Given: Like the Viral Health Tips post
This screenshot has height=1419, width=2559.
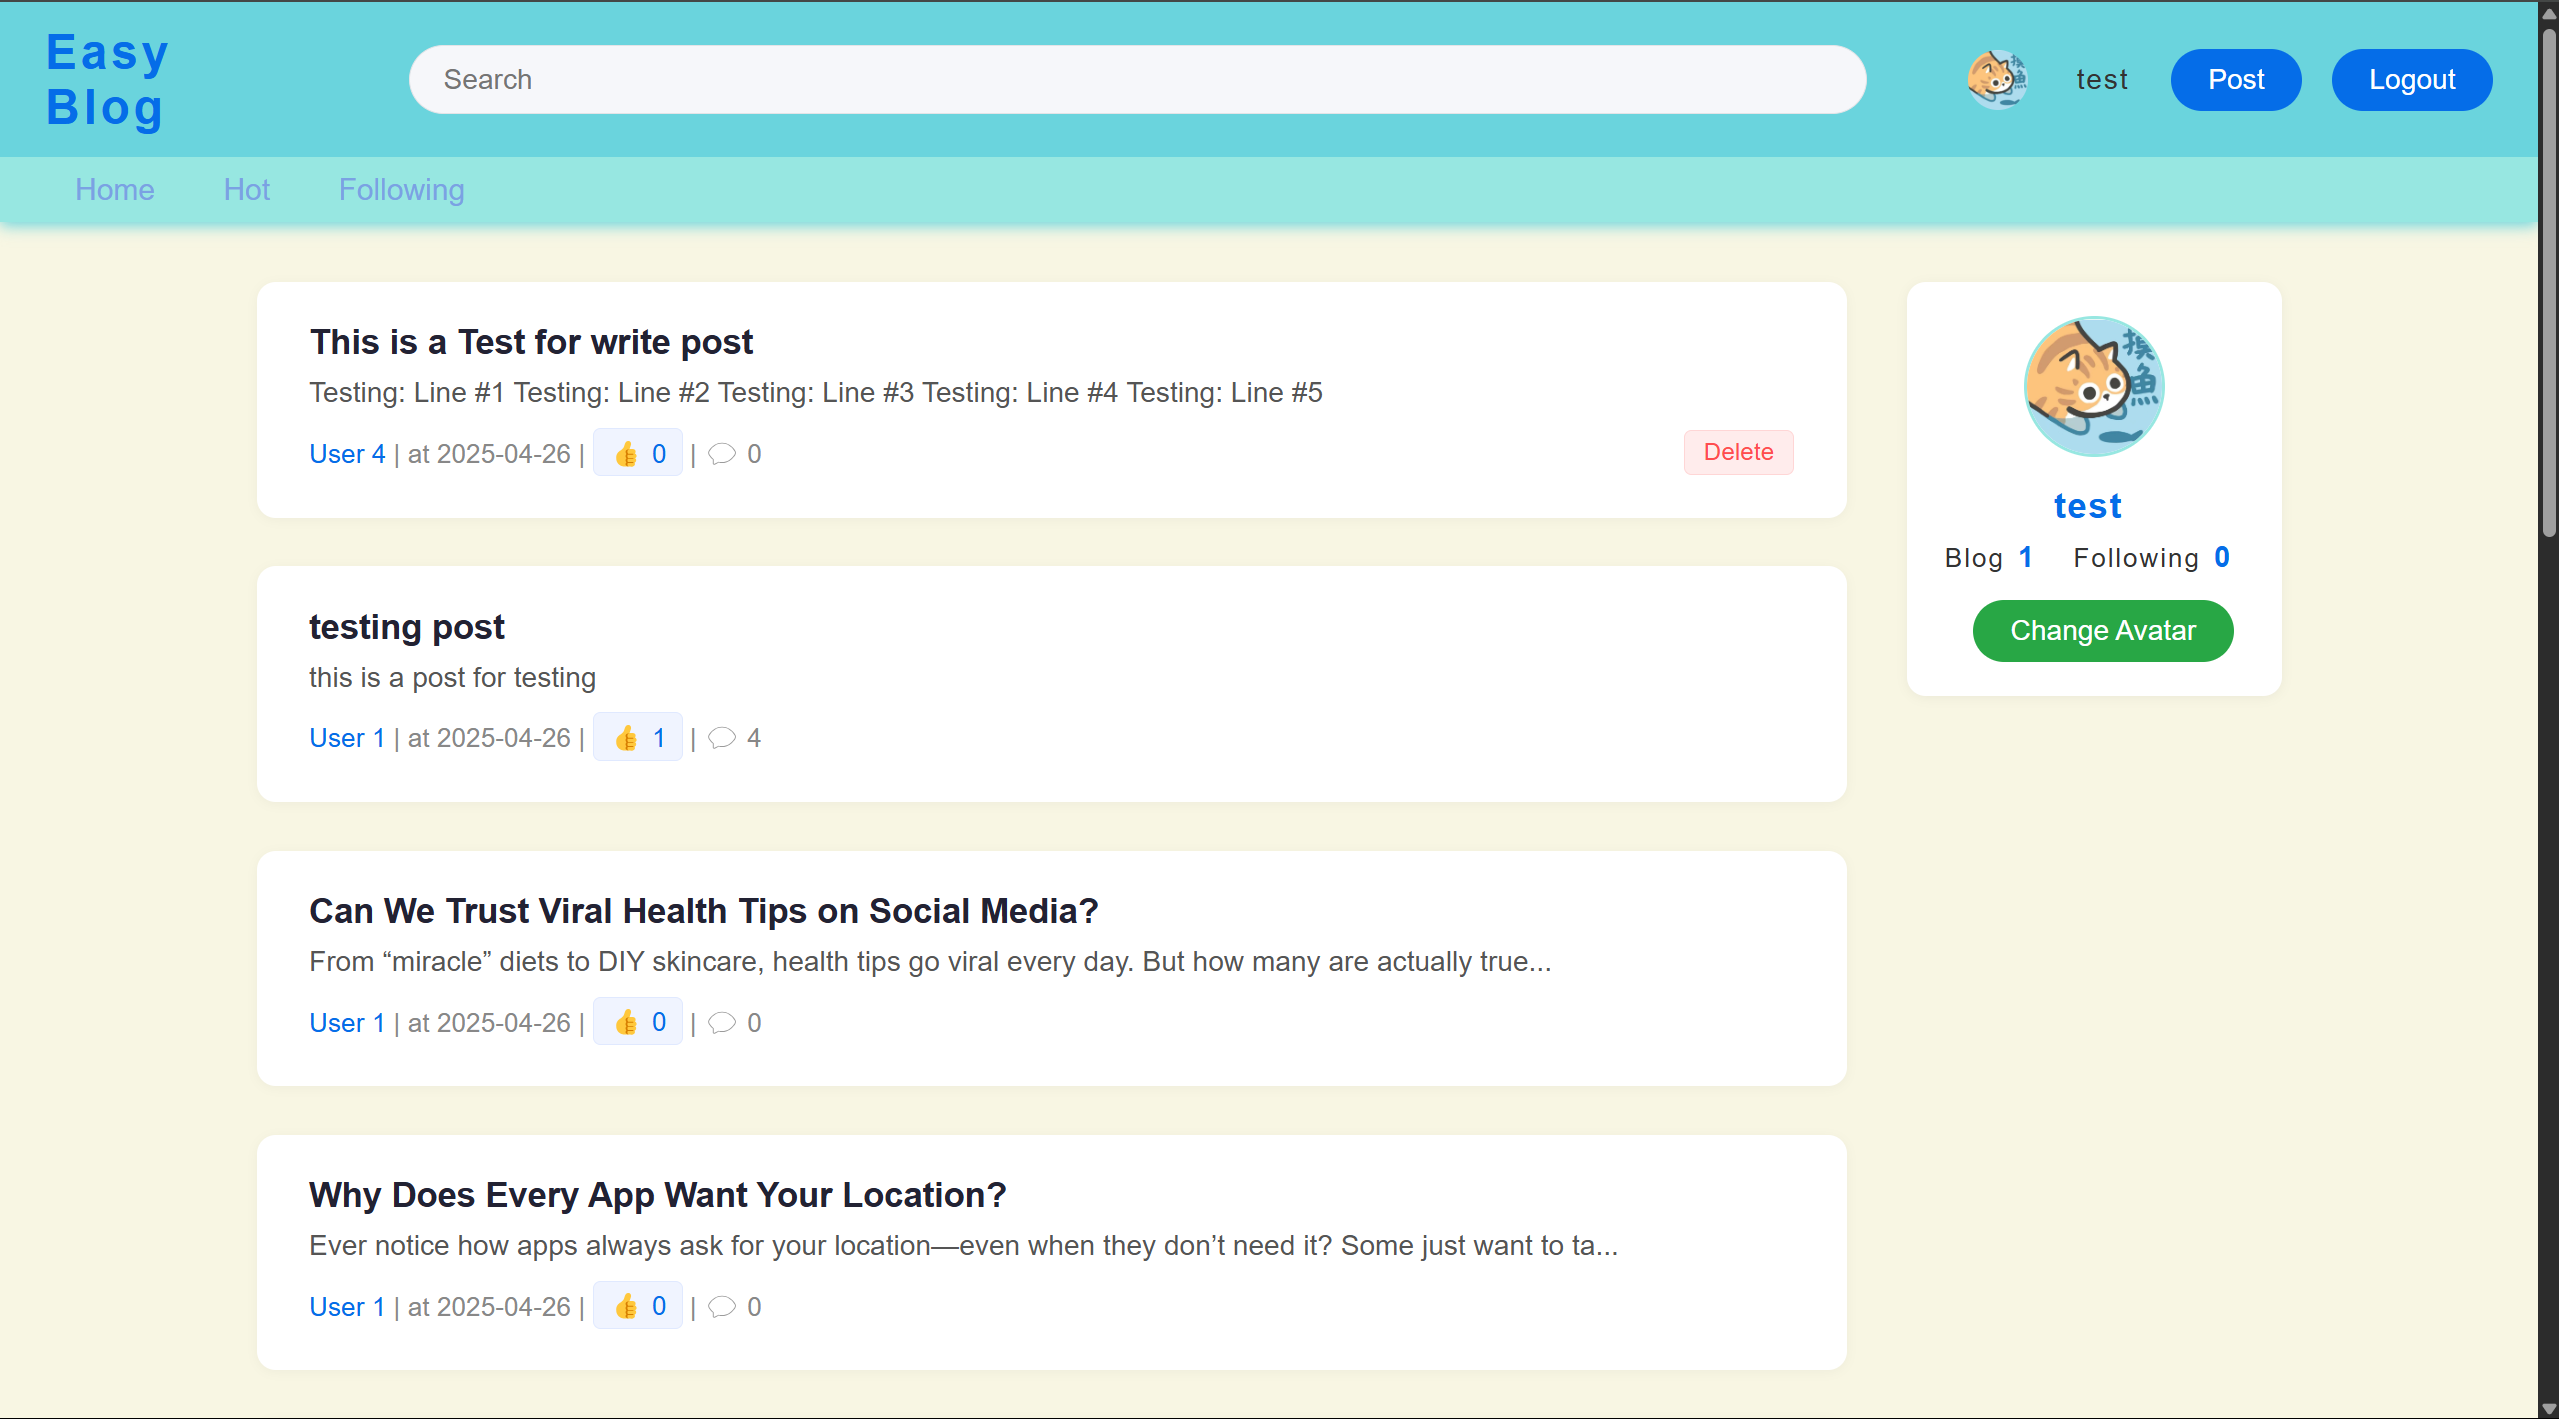Looking at the screenshot, I should click(x=637, y=1021).
